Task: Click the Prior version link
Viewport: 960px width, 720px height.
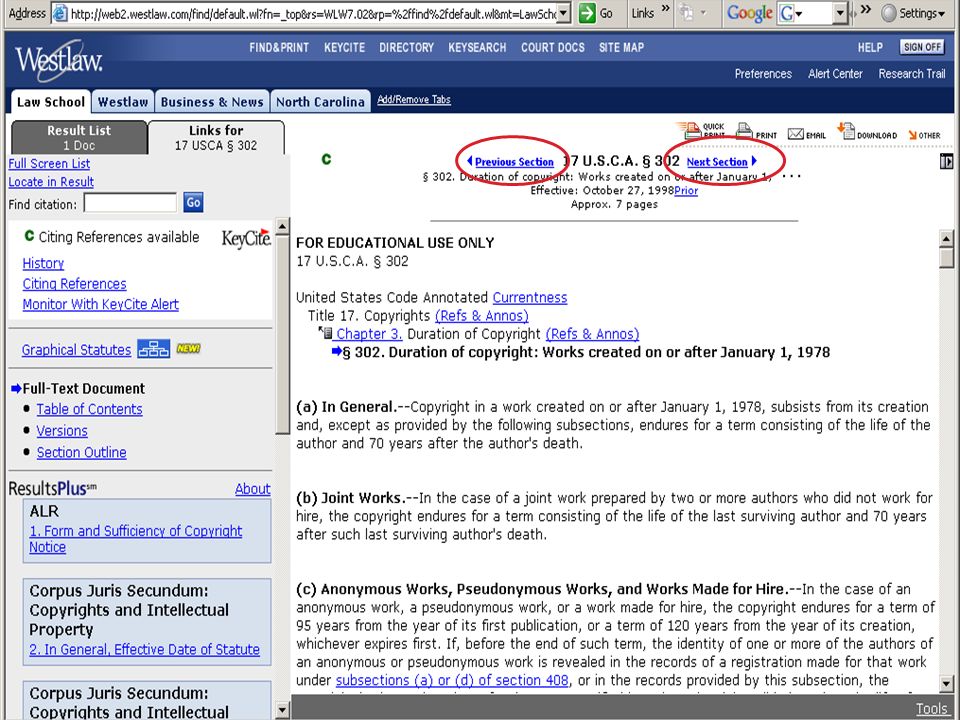Action: pyautogui.click(x=686, y=190)
